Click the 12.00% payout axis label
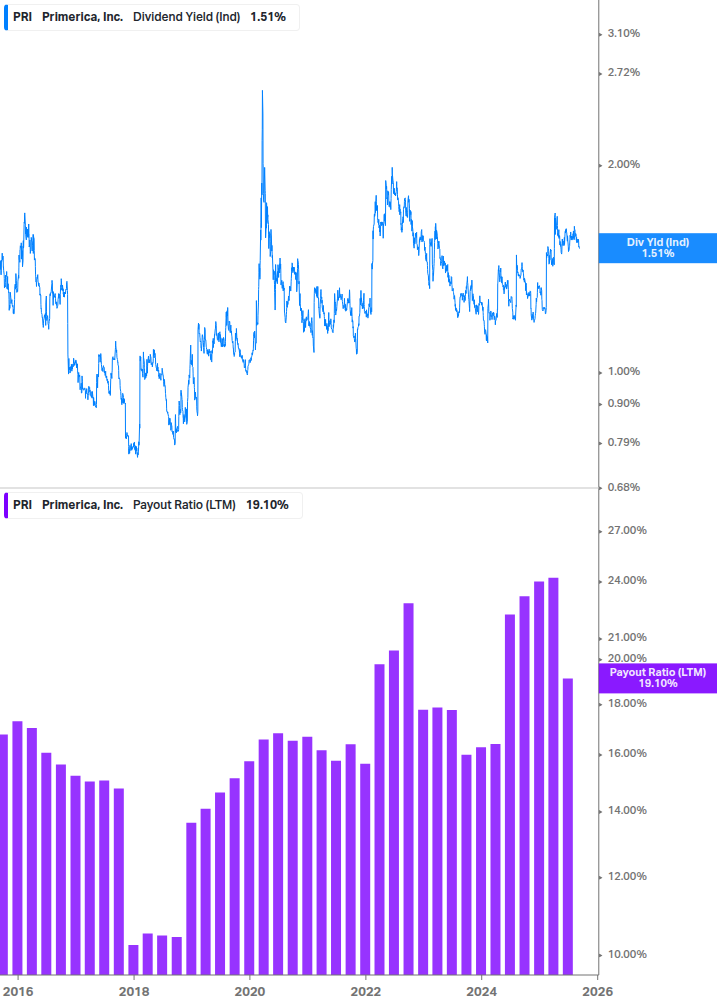This screenshot has height=1005, width=717. pos(627,876)
